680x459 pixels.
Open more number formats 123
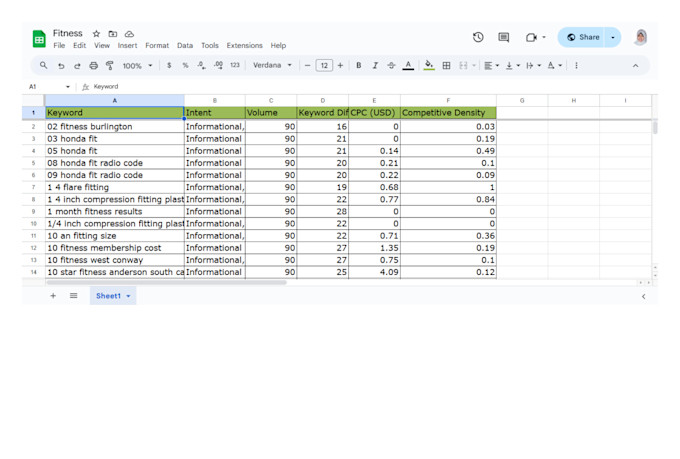coord(235,65)
